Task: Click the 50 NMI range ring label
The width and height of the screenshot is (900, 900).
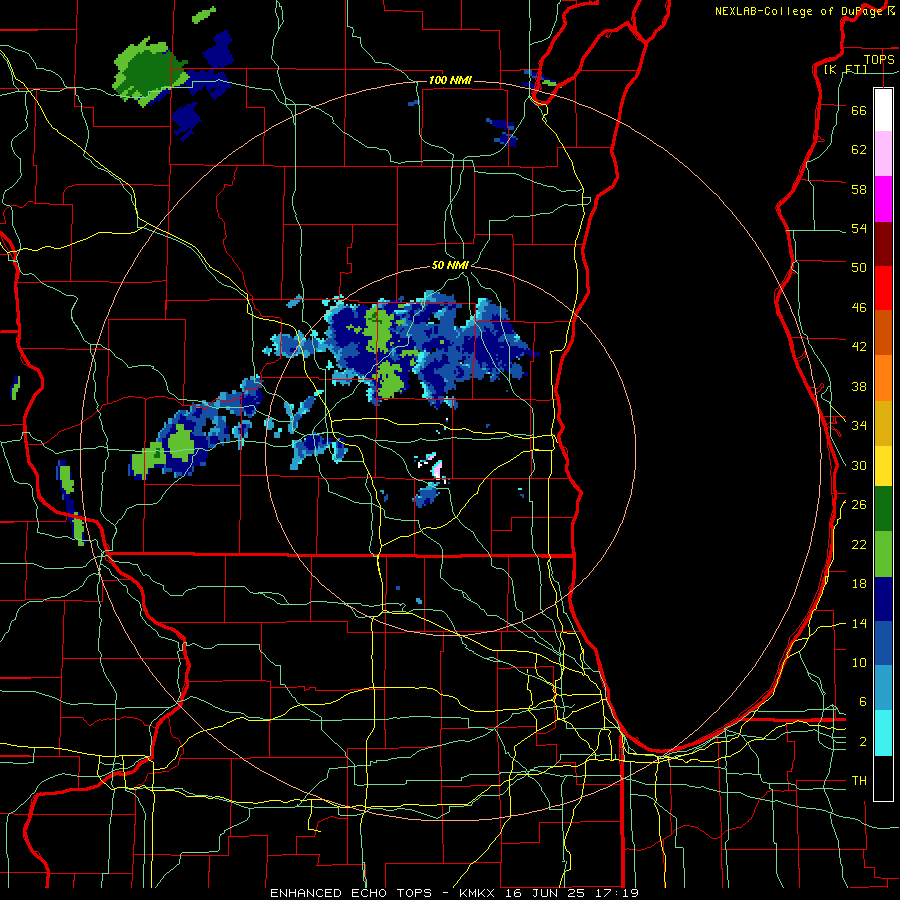Action: tap(450, 265)
